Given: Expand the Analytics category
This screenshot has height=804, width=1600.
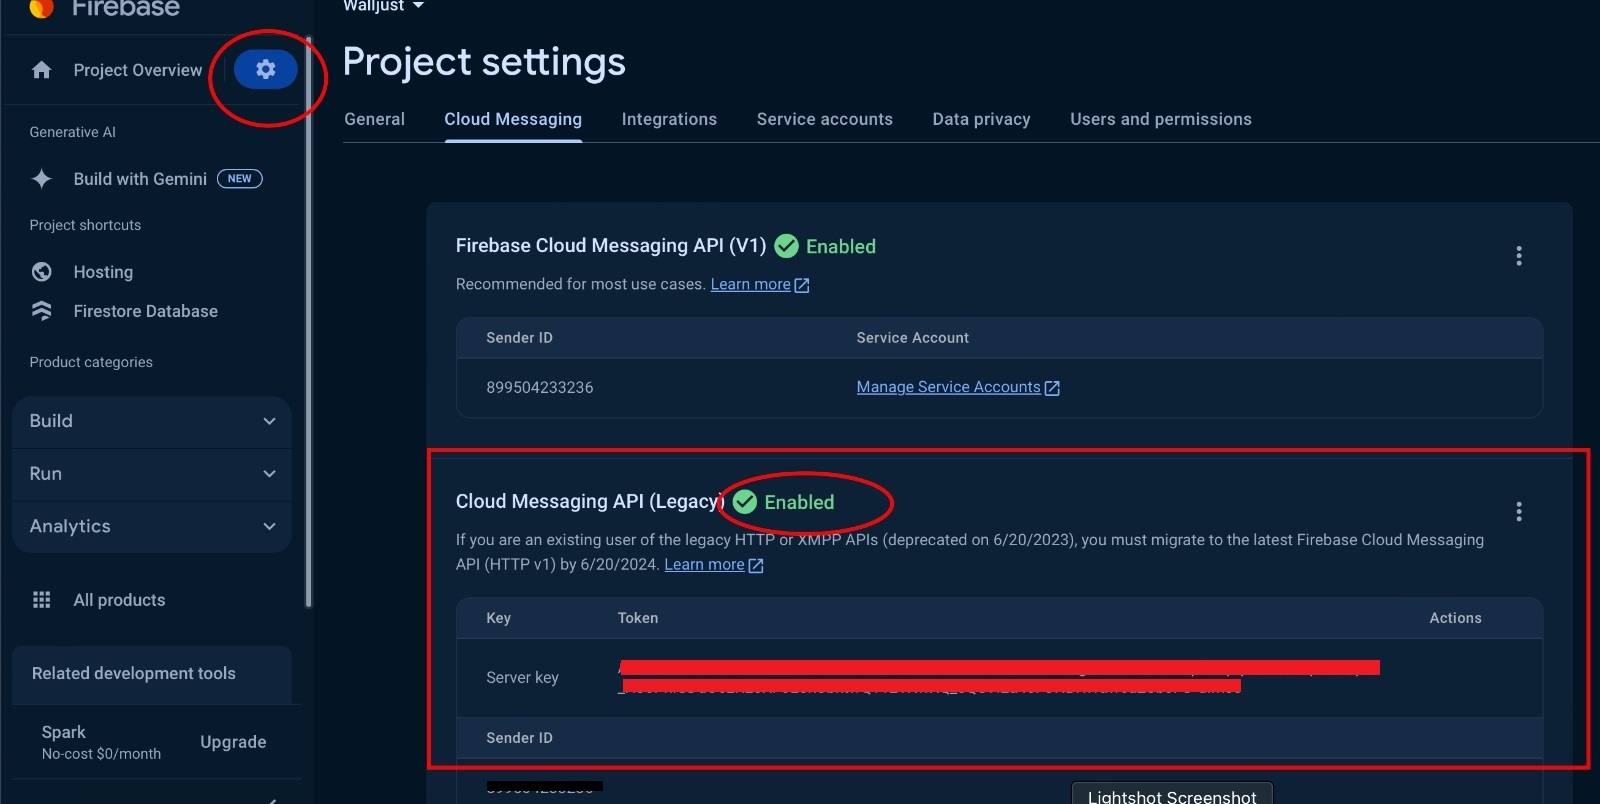Looking at the screenshot, I should coord(152,526).
